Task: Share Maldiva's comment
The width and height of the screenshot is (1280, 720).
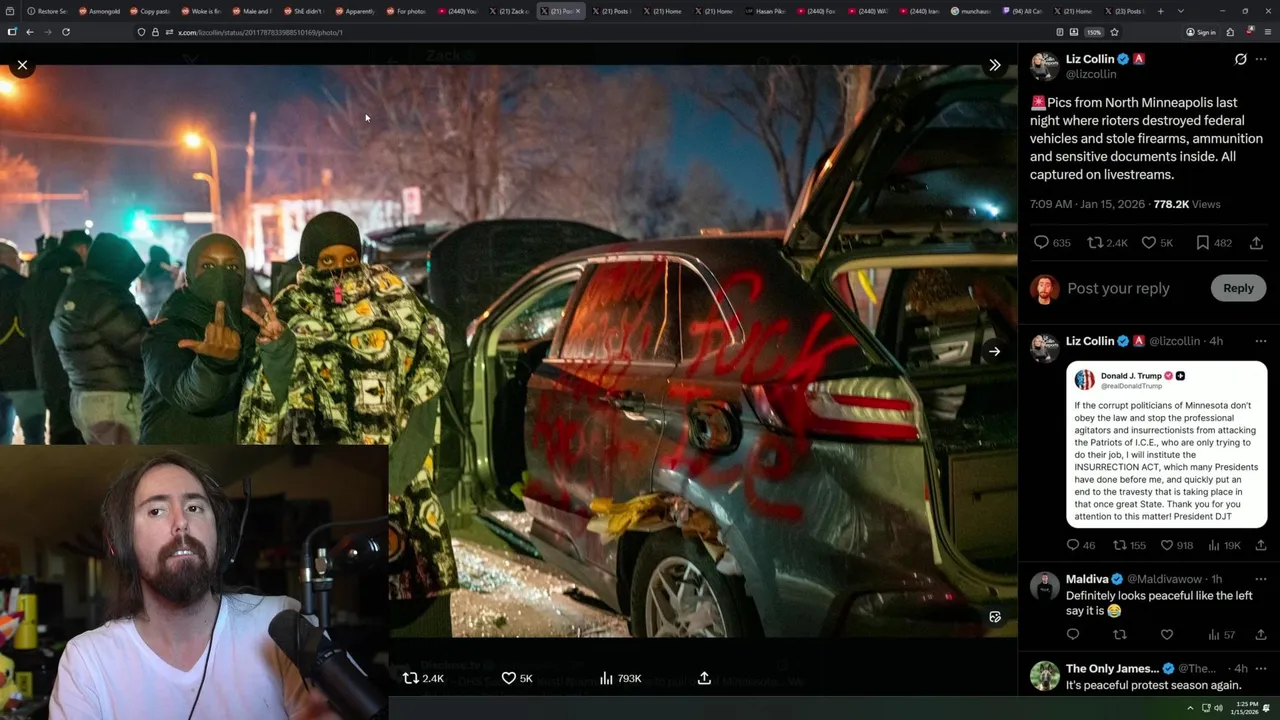Action: pos(1261,634)
